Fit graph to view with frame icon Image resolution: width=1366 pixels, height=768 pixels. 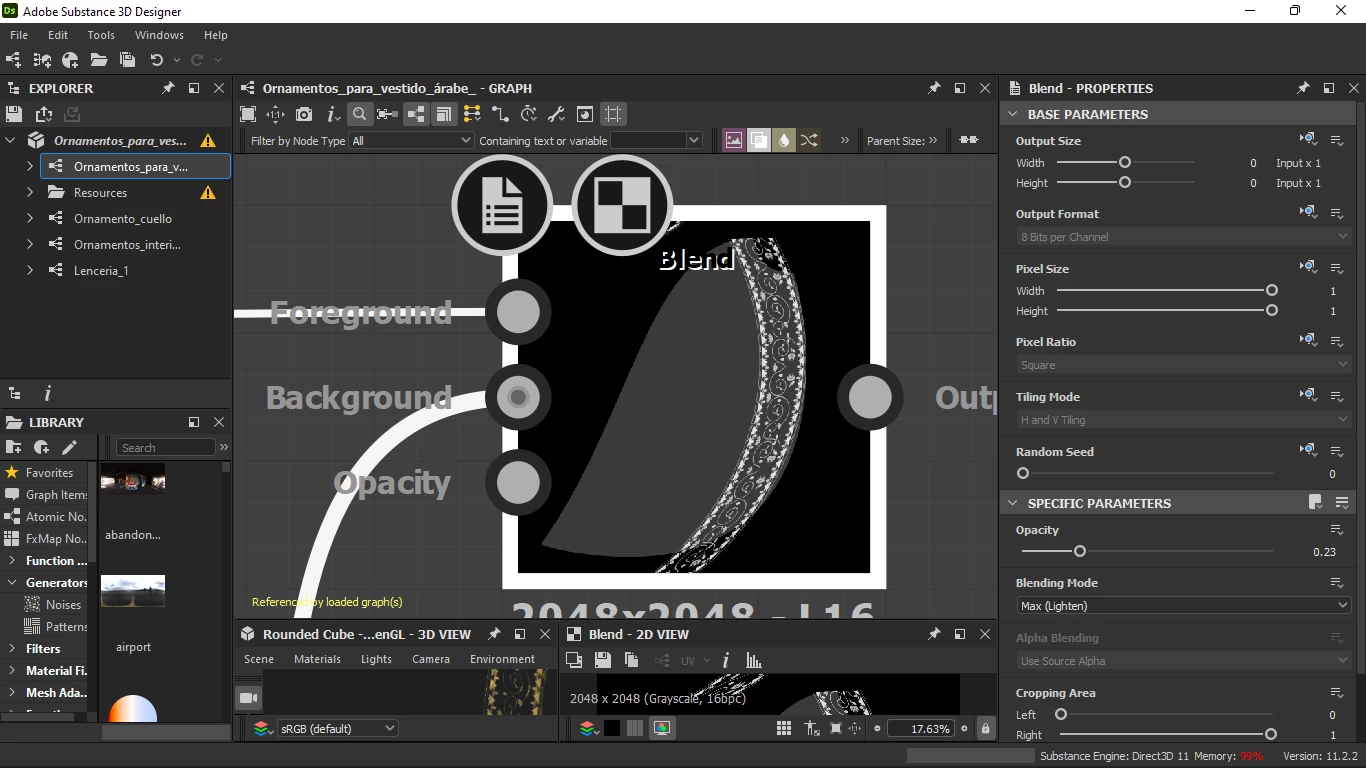point(248,114)
